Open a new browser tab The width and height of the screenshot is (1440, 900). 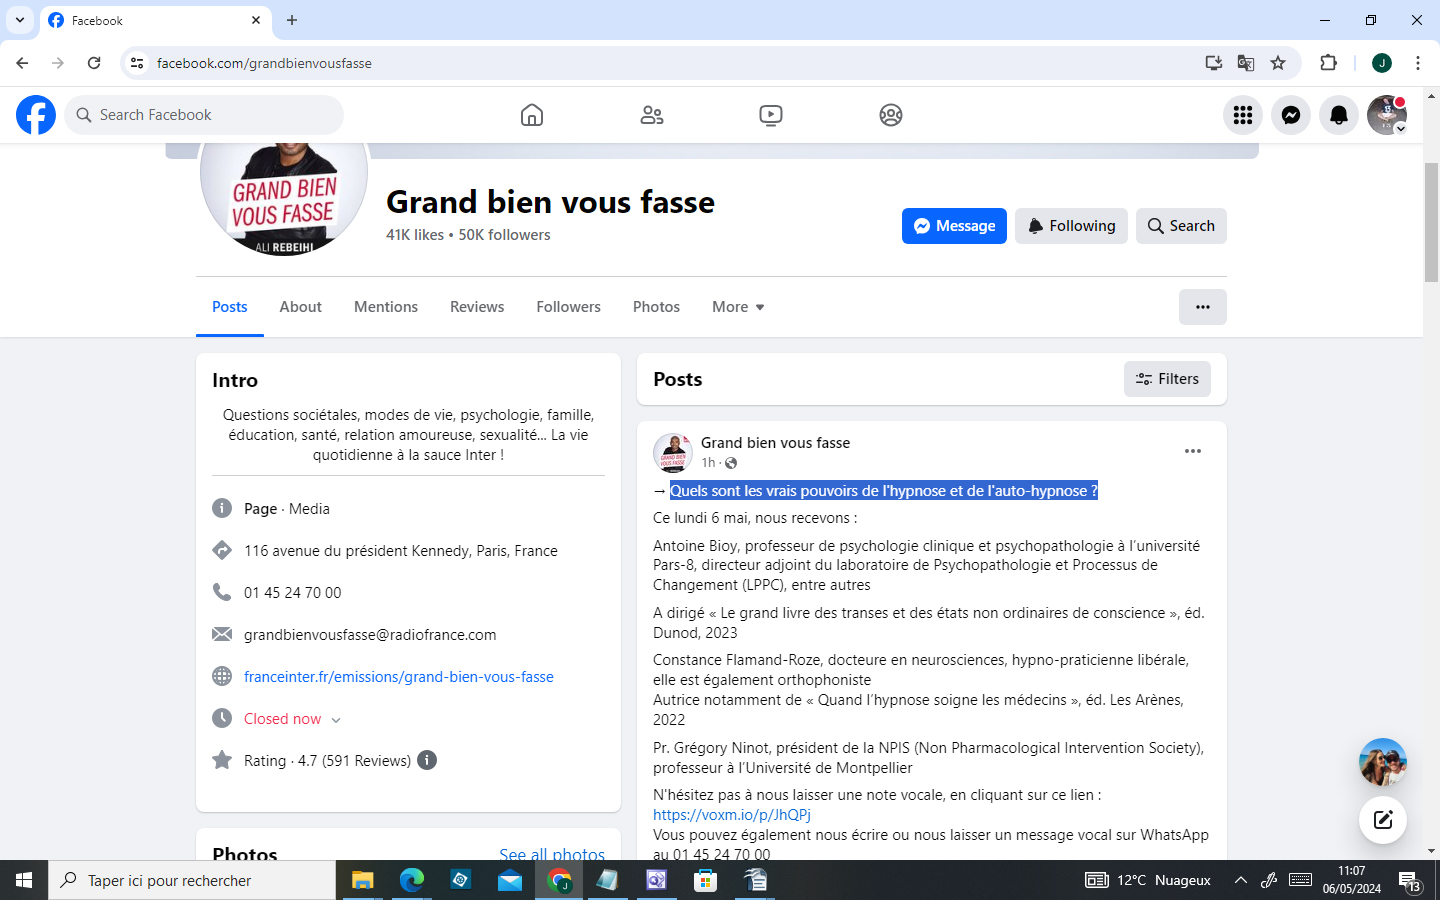(x=292, y=20)
